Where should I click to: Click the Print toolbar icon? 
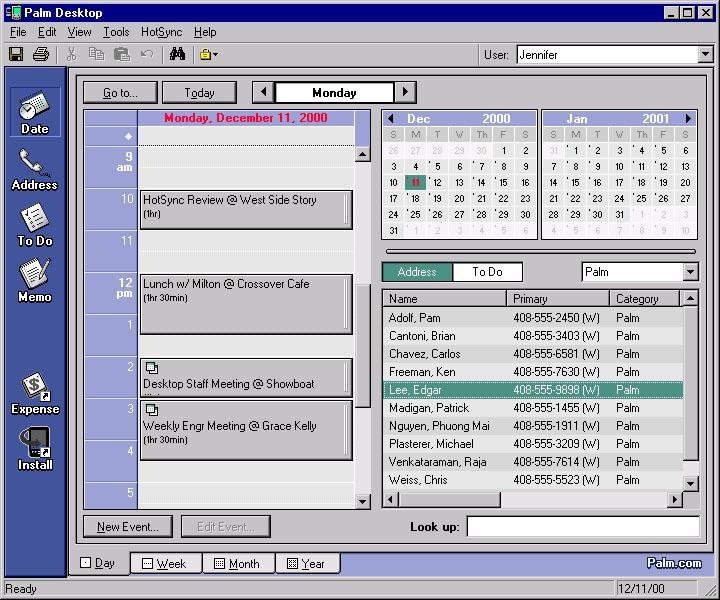click(40, 54)
